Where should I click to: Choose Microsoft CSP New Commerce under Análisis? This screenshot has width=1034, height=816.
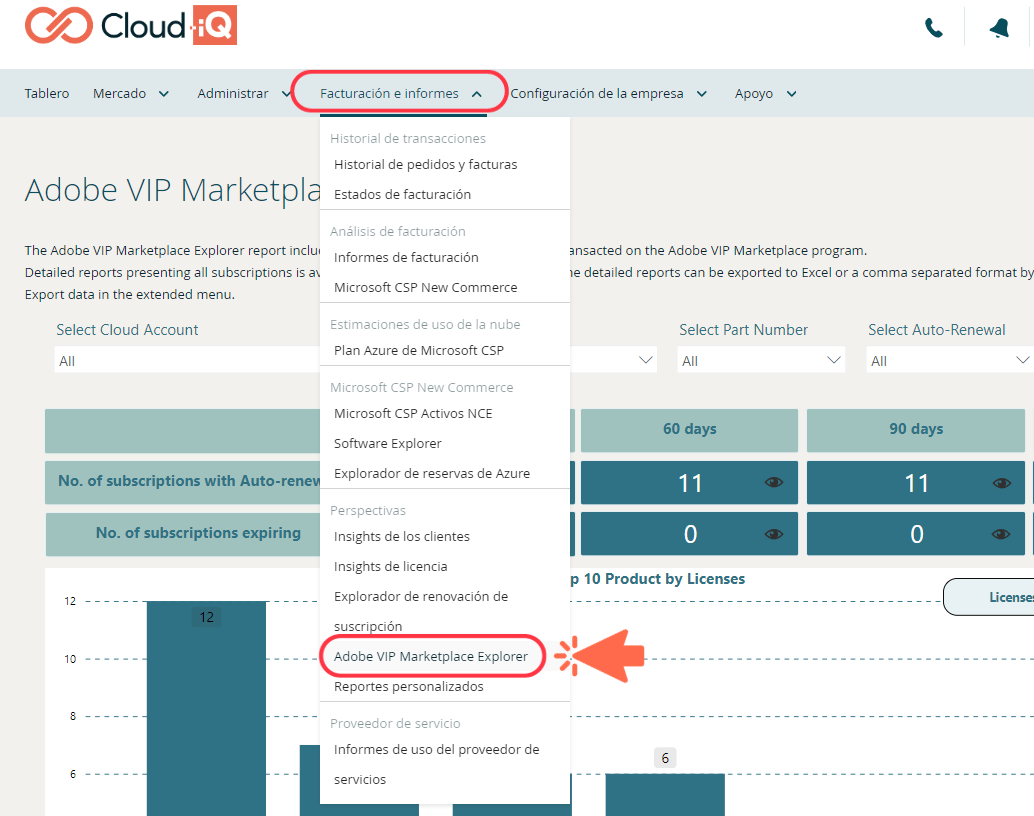tap(425, 288)
